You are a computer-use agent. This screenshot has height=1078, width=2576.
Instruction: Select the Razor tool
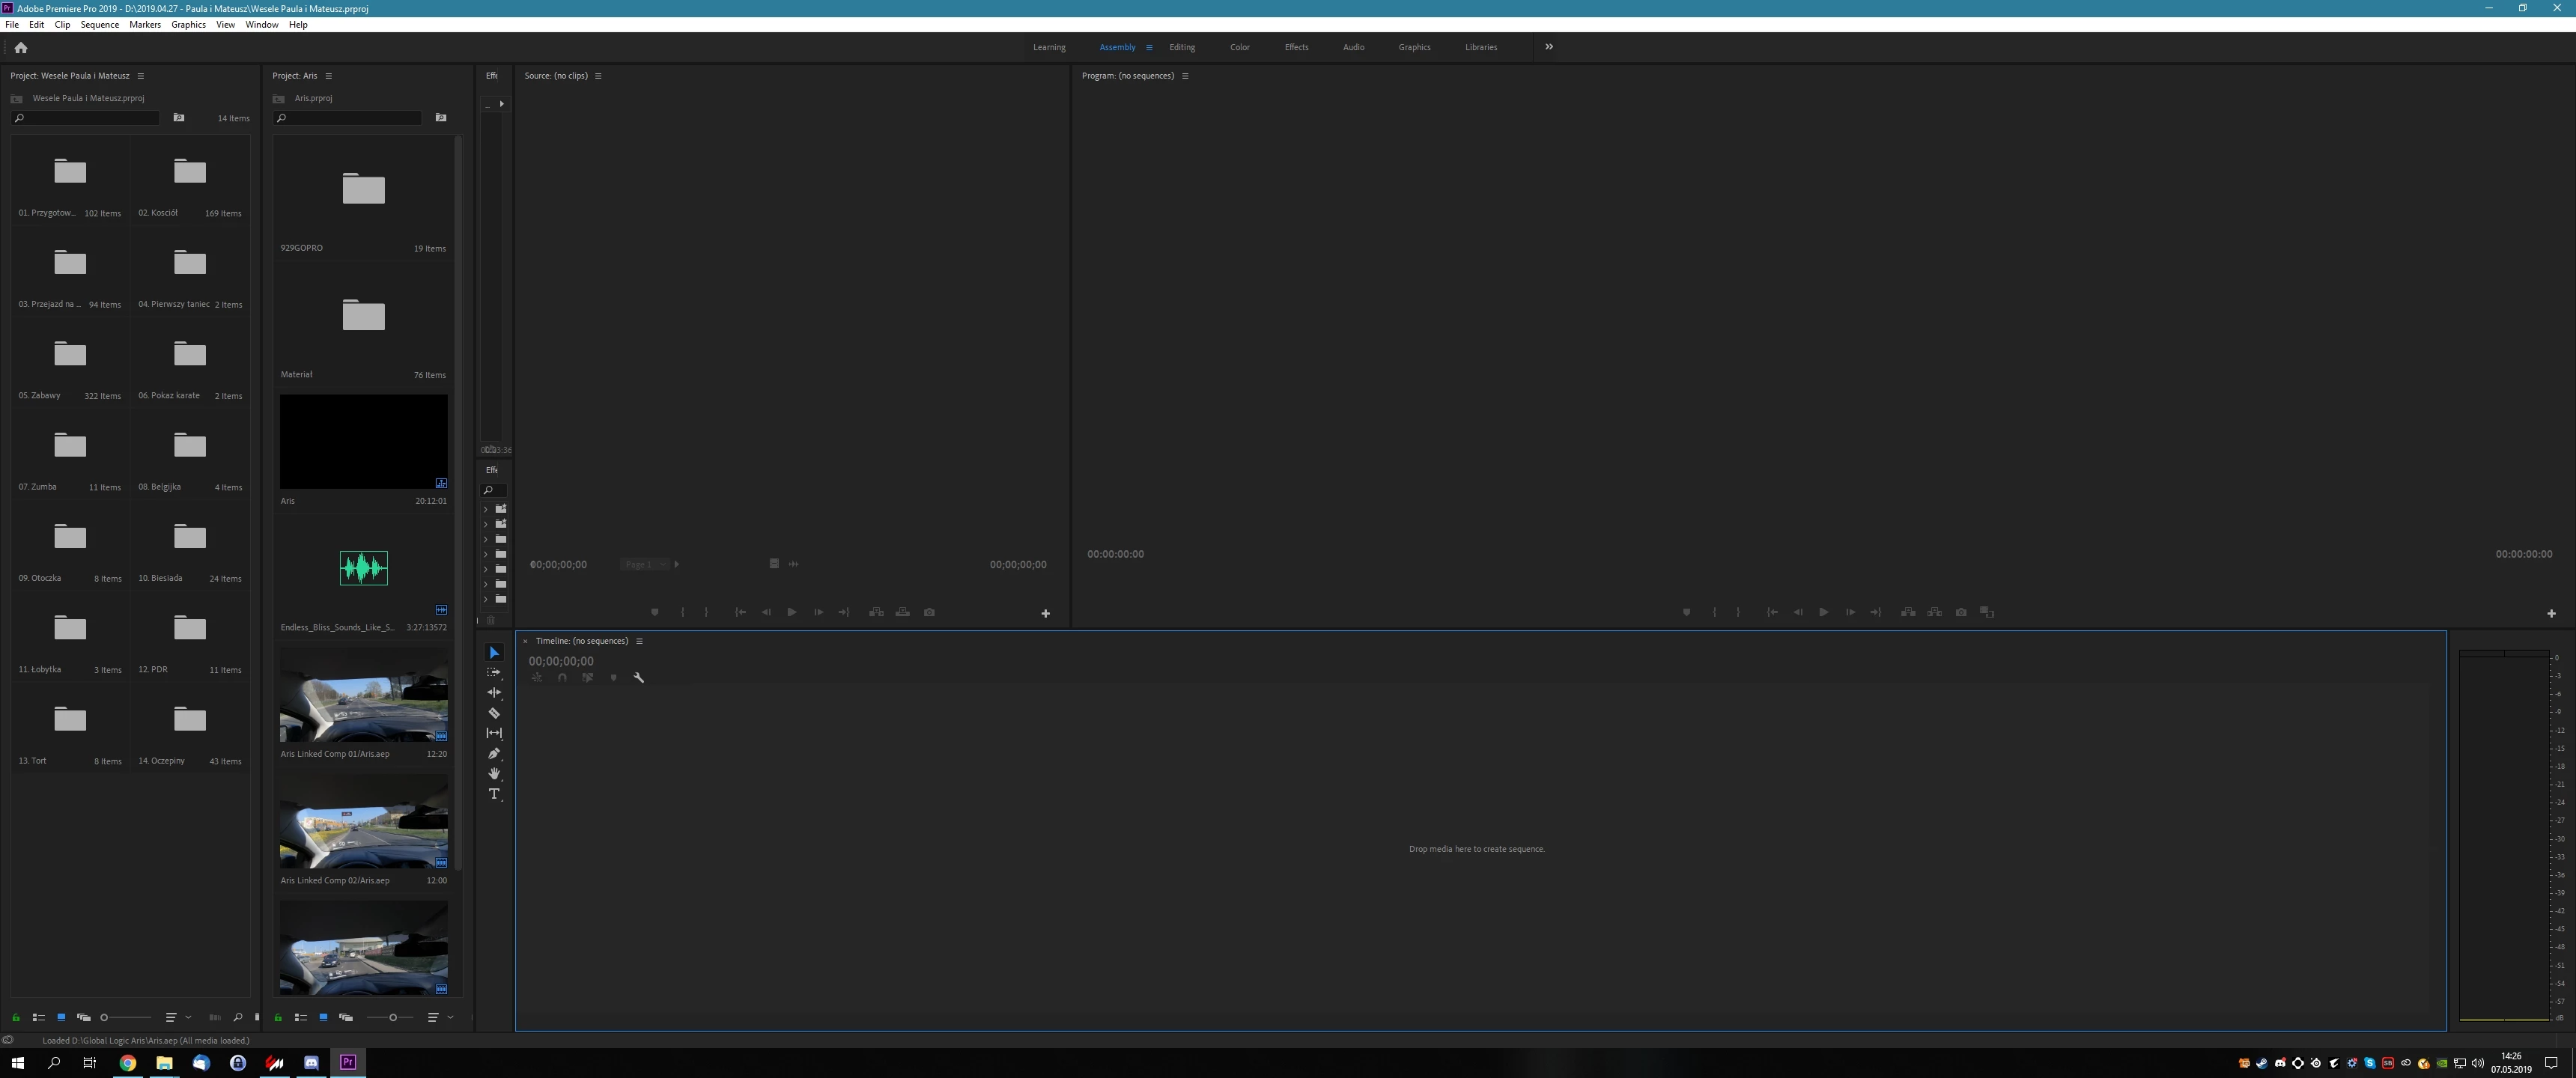[x=494, y=713]
